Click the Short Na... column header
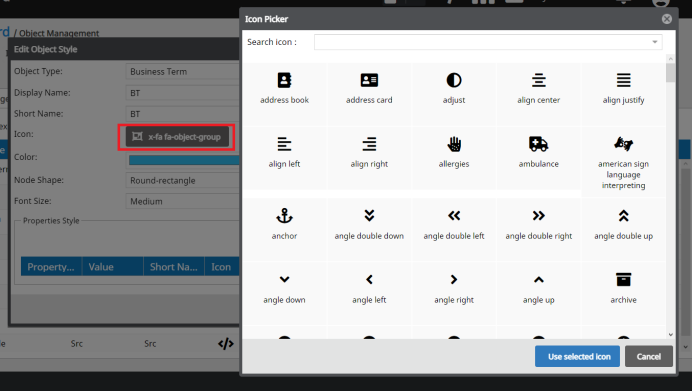Viewport: 692px width, 391px height. 174,267
